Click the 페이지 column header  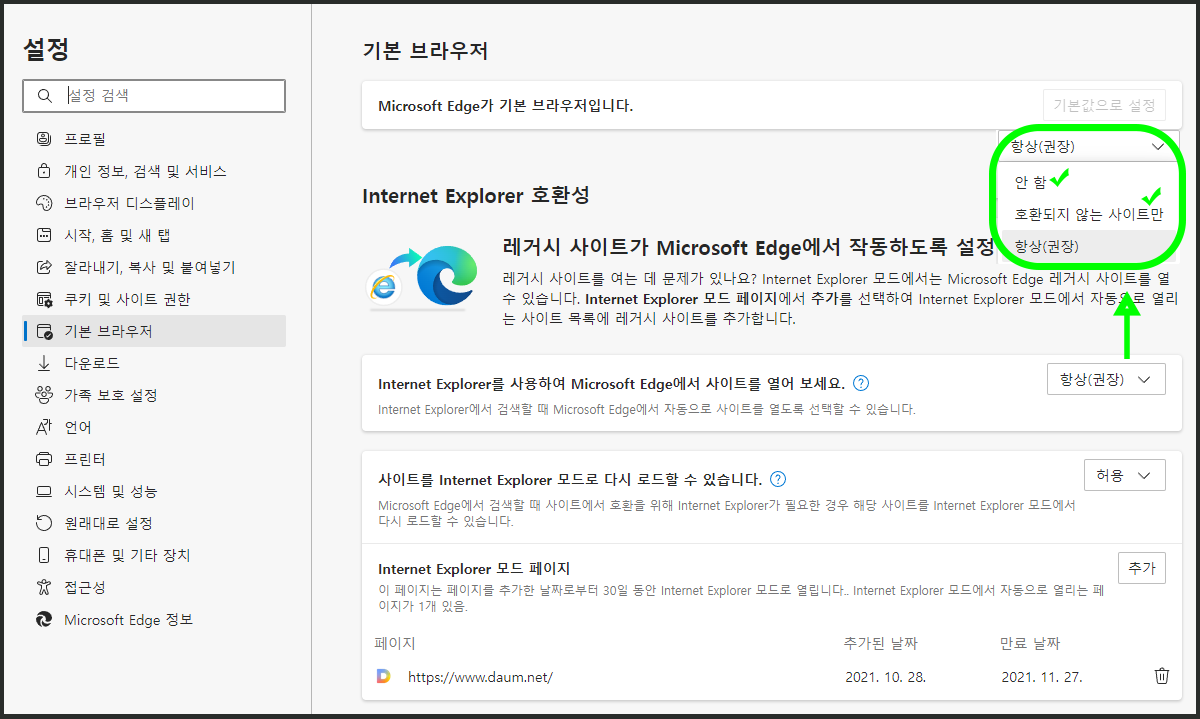click(395, 643)
